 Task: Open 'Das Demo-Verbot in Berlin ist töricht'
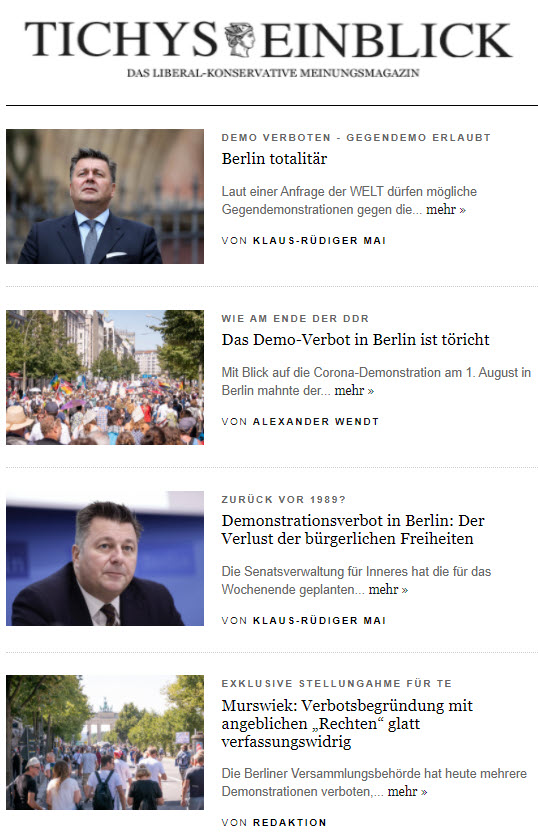tap(355, 339)
